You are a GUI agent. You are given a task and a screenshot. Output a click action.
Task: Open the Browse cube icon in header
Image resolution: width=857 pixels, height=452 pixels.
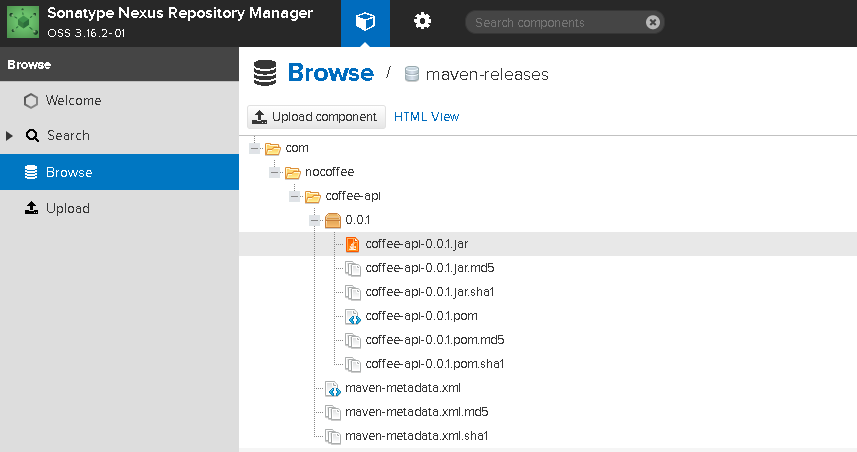click(365, 22)
